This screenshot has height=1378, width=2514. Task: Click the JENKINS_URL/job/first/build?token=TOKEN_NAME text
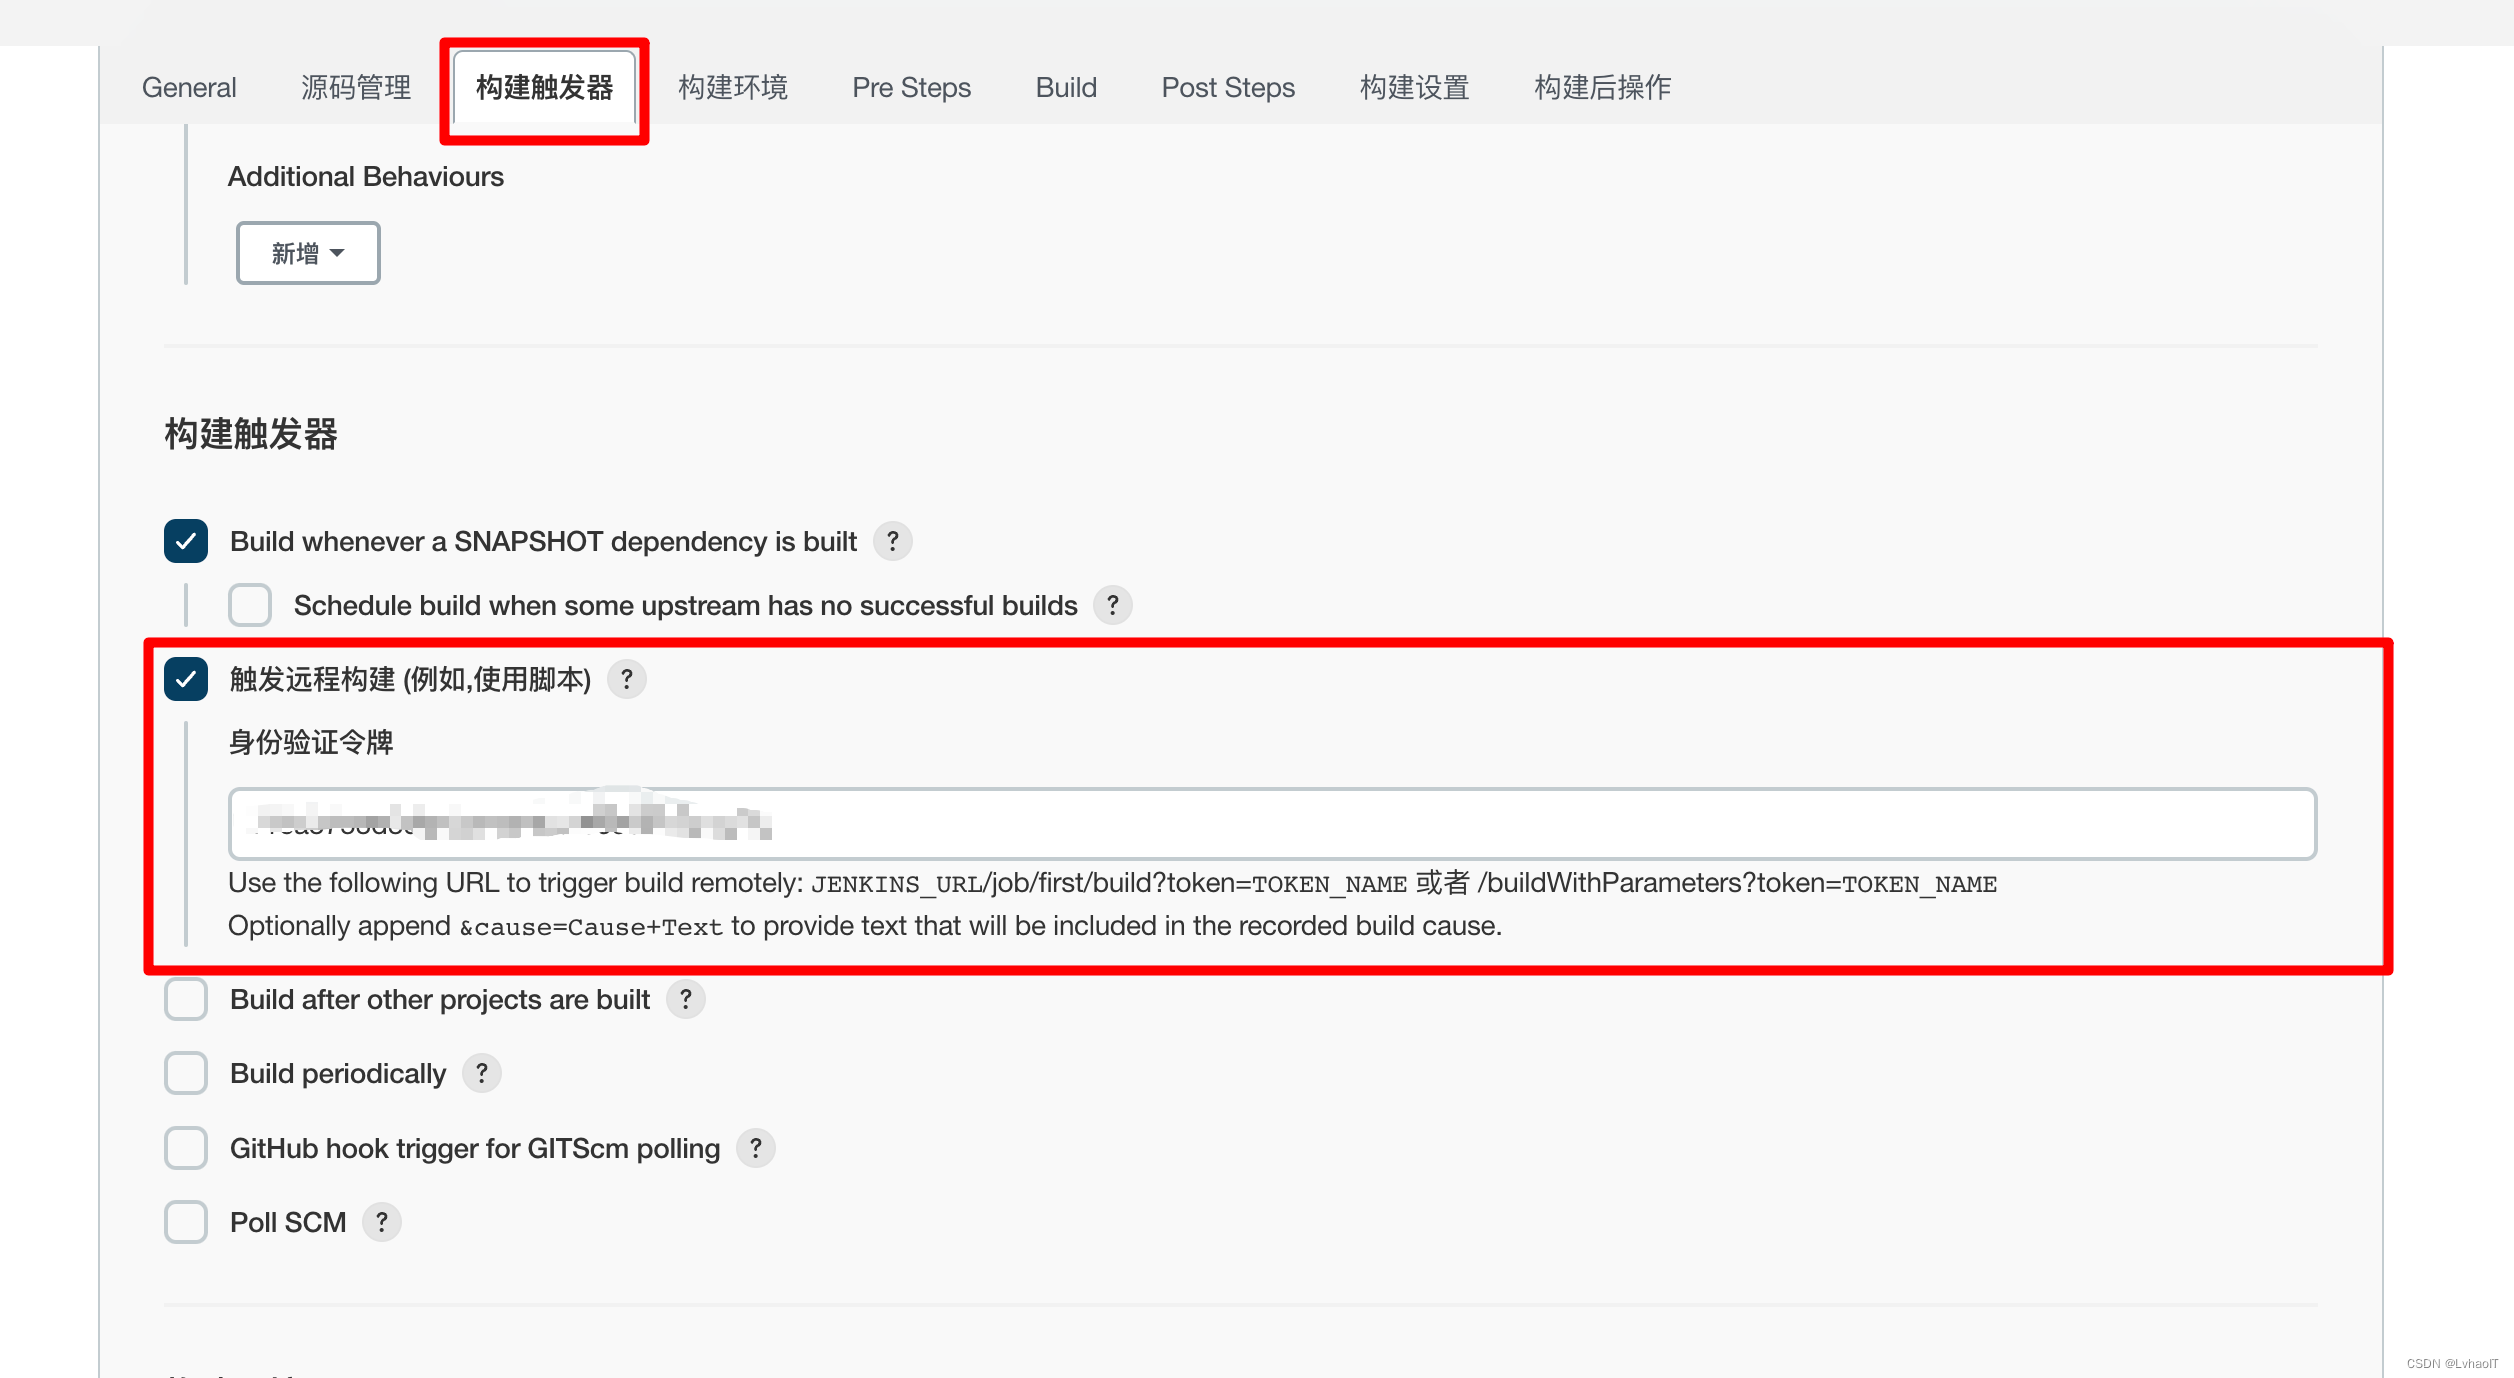pyautogui.click(x=1109, y=884)
